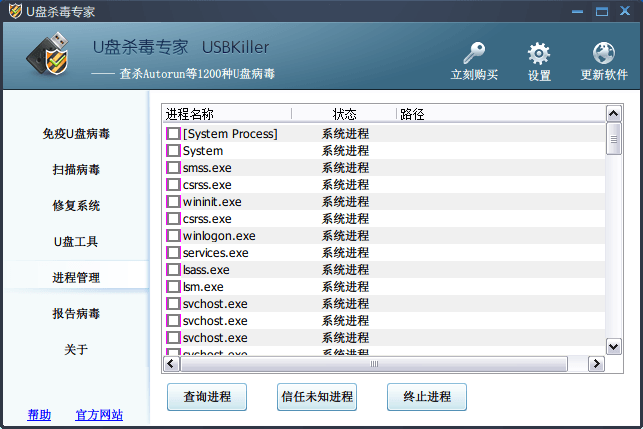Select the services.exe process name
643x429 pixels.
[216, 253]
